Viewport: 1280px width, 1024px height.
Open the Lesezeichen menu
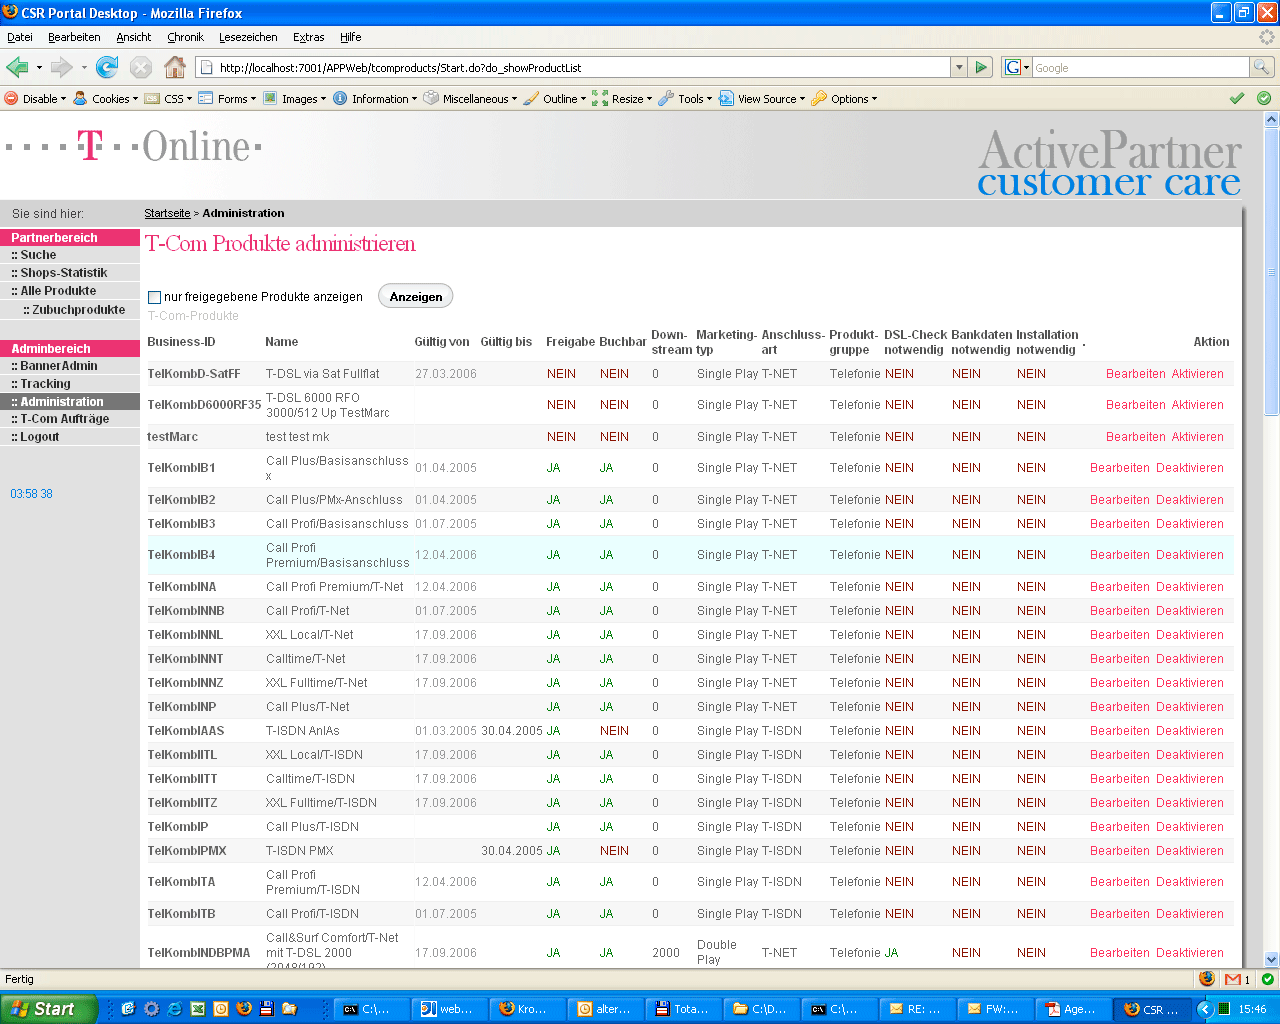(x=248, y=37)
